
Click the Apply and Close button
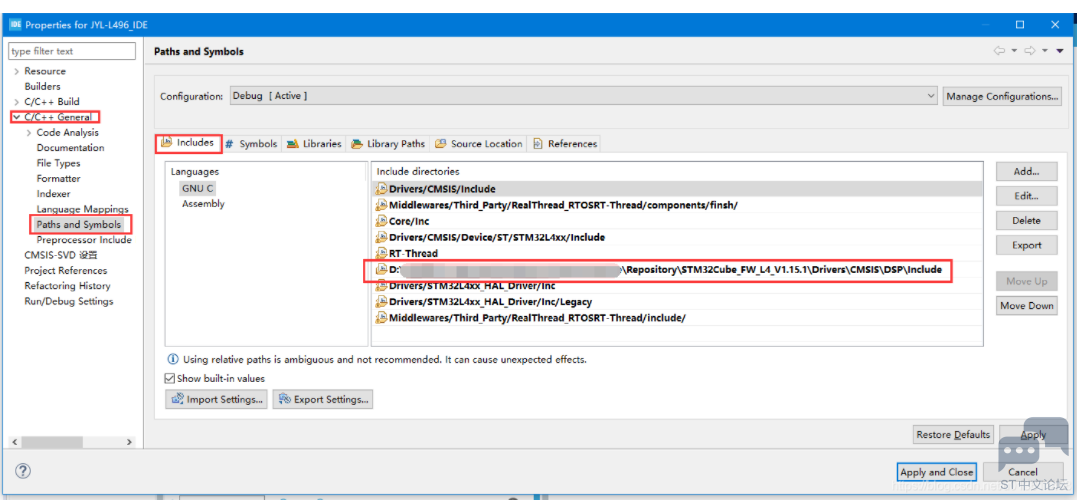pos(936,472)
